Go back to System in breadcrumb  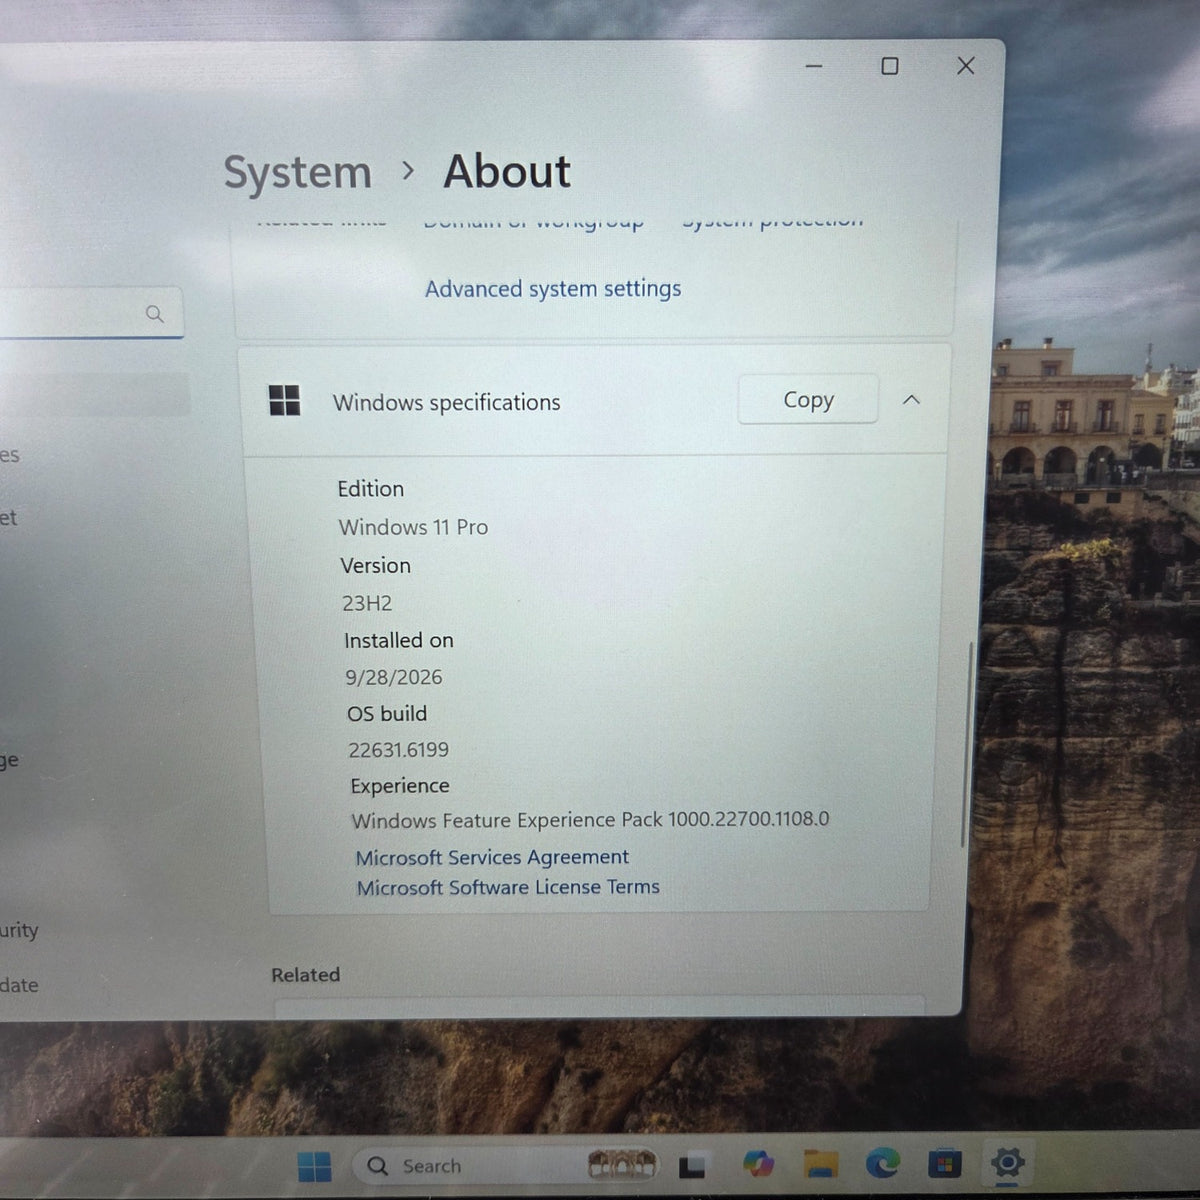(297, 173)
